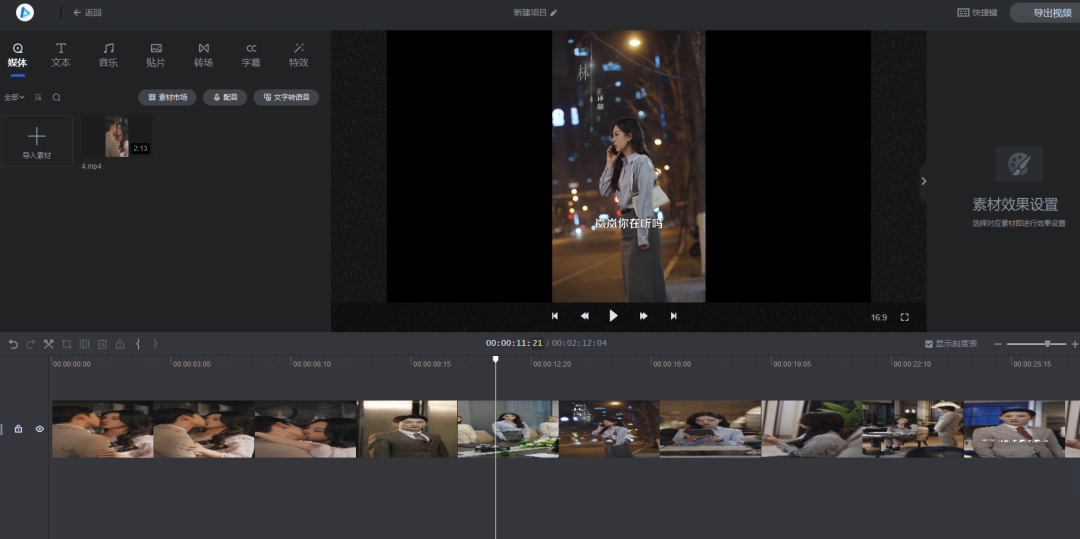Open the 转场 transitions tab
Image resolution: width=1080 pixels, height=539 pixels.
[203, 54]
